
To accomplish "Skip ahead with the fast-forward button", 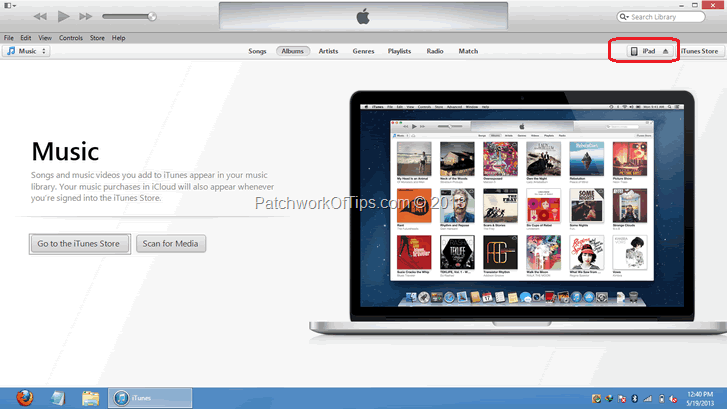I will pyautogui.click(x=85, y=17).
